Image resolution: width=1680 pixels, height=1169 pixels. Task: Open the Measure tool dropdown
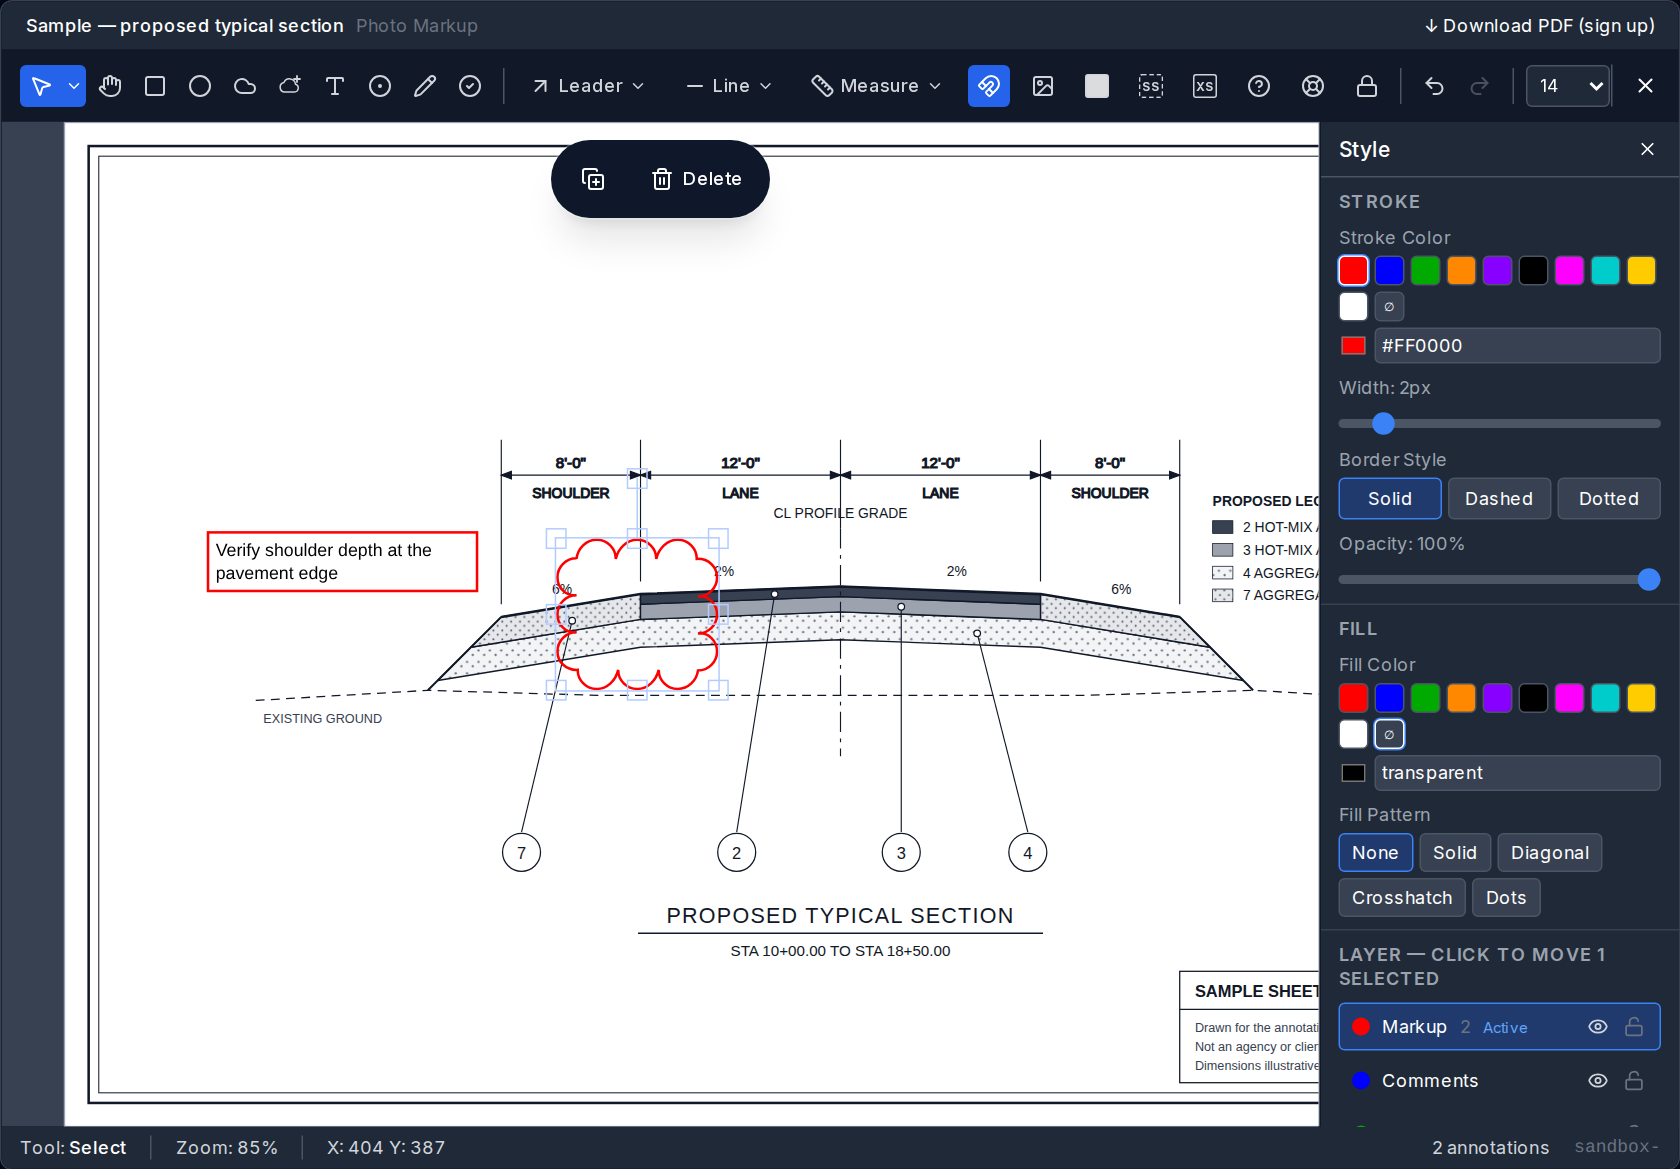[877, 86]
